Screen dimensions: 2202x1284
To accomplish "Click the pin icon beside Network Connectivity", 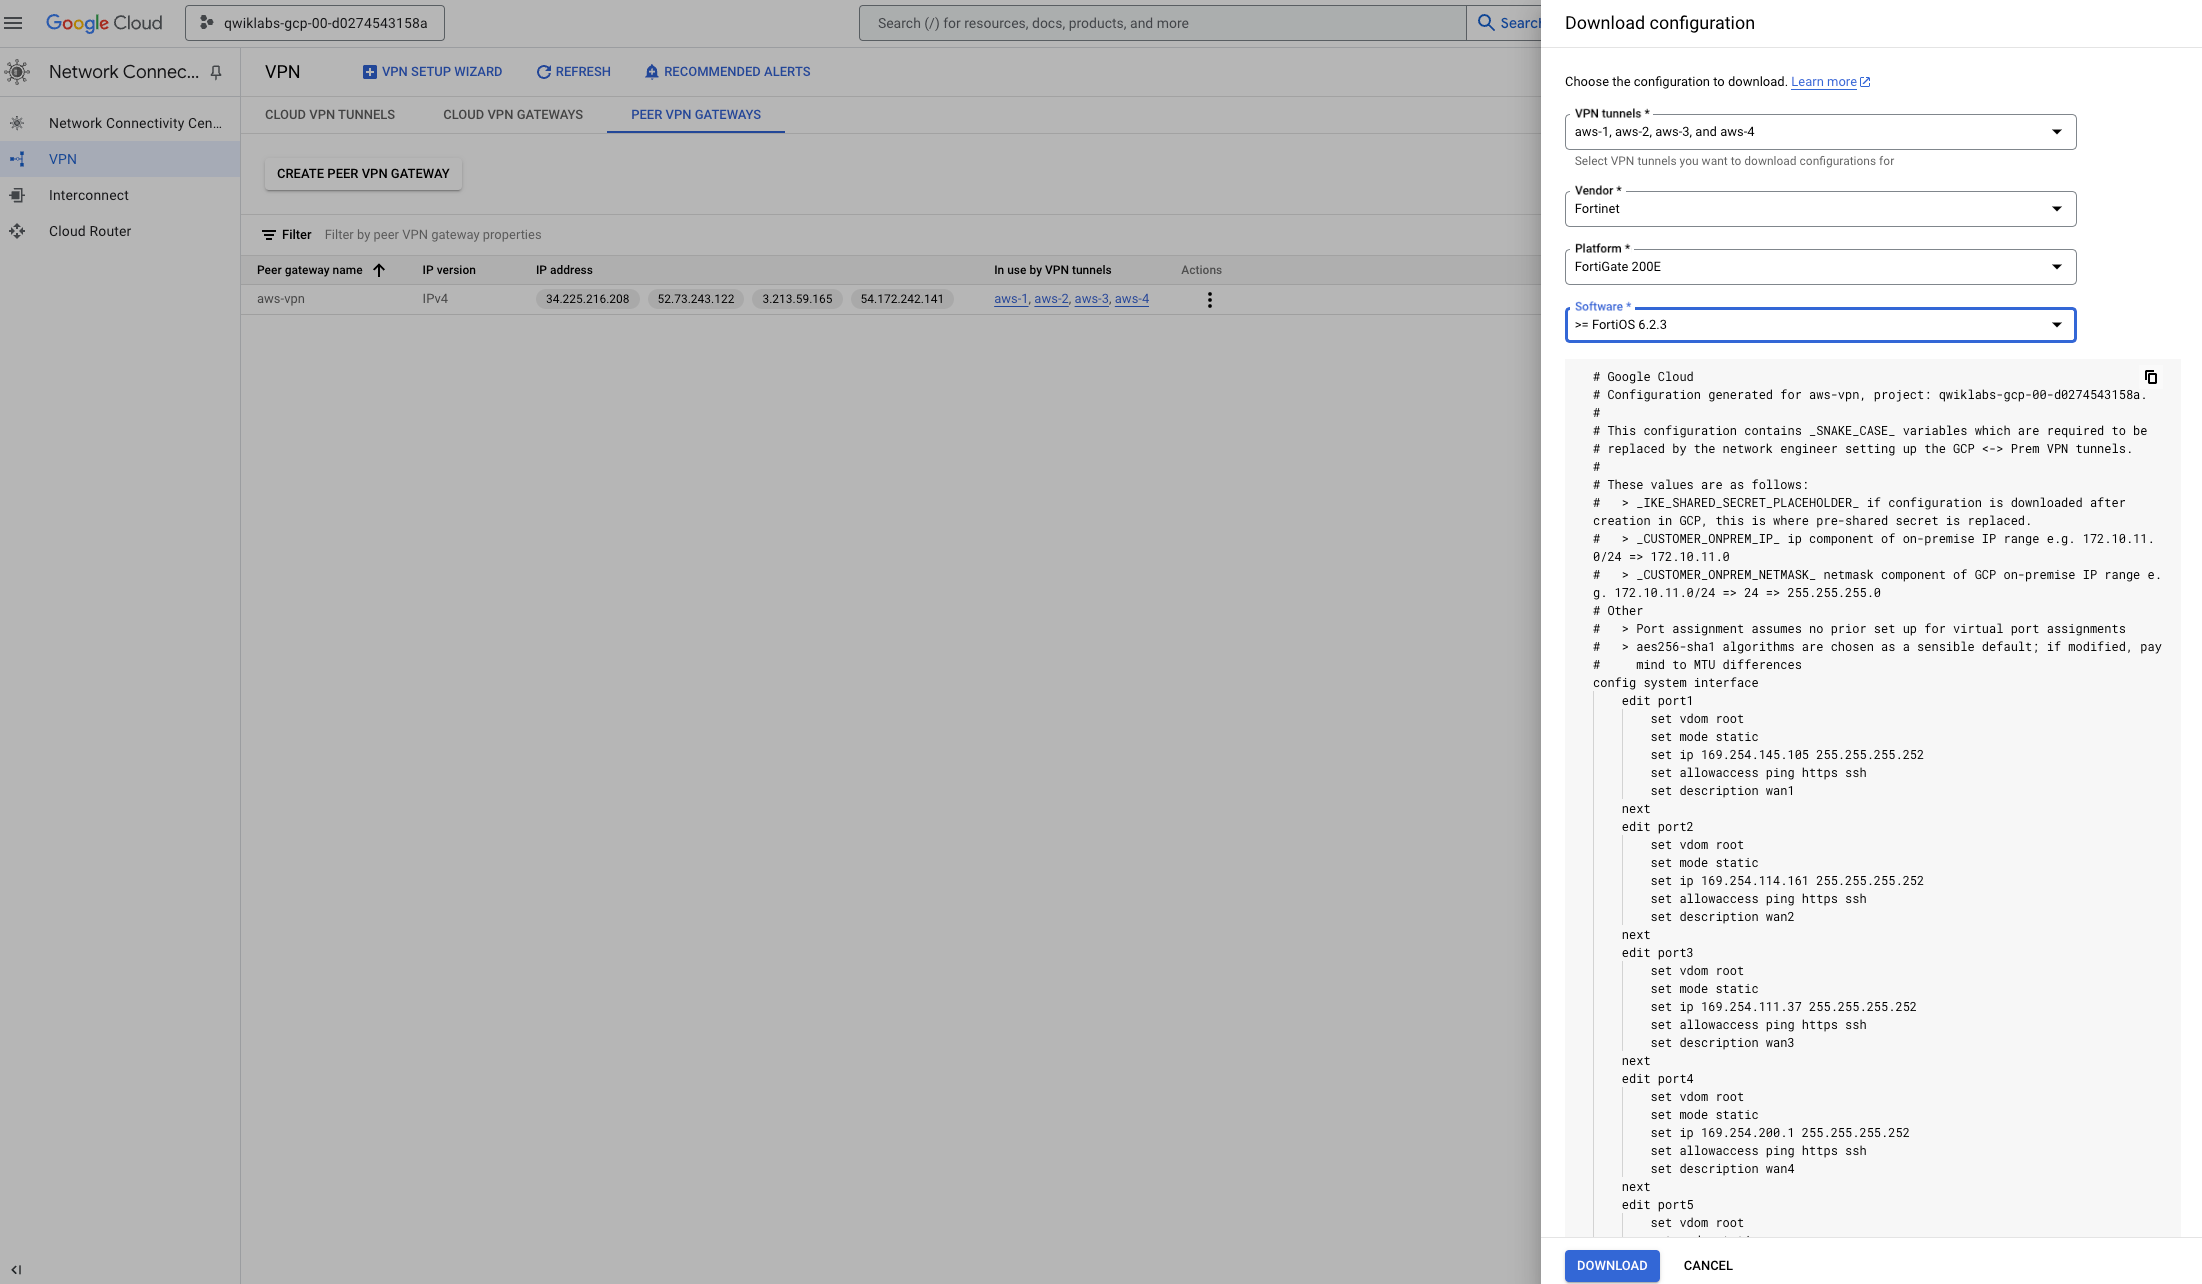I will [216, 72].
